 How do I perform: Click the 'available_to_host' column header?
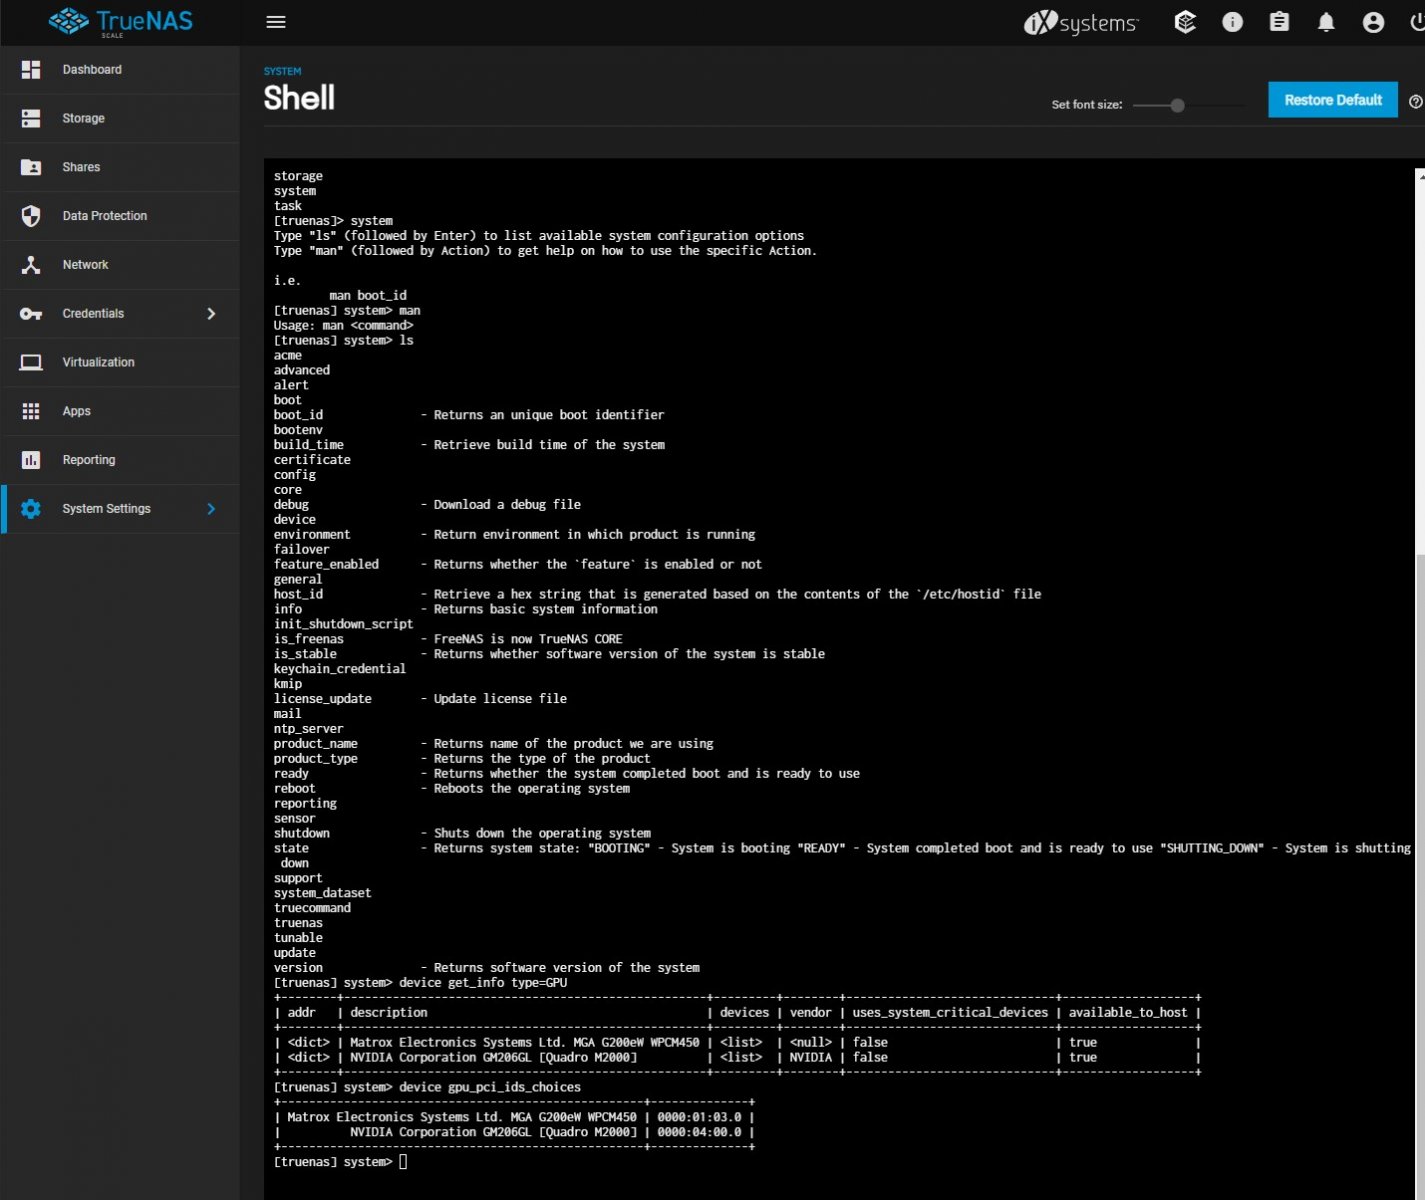[1128, 1013]
